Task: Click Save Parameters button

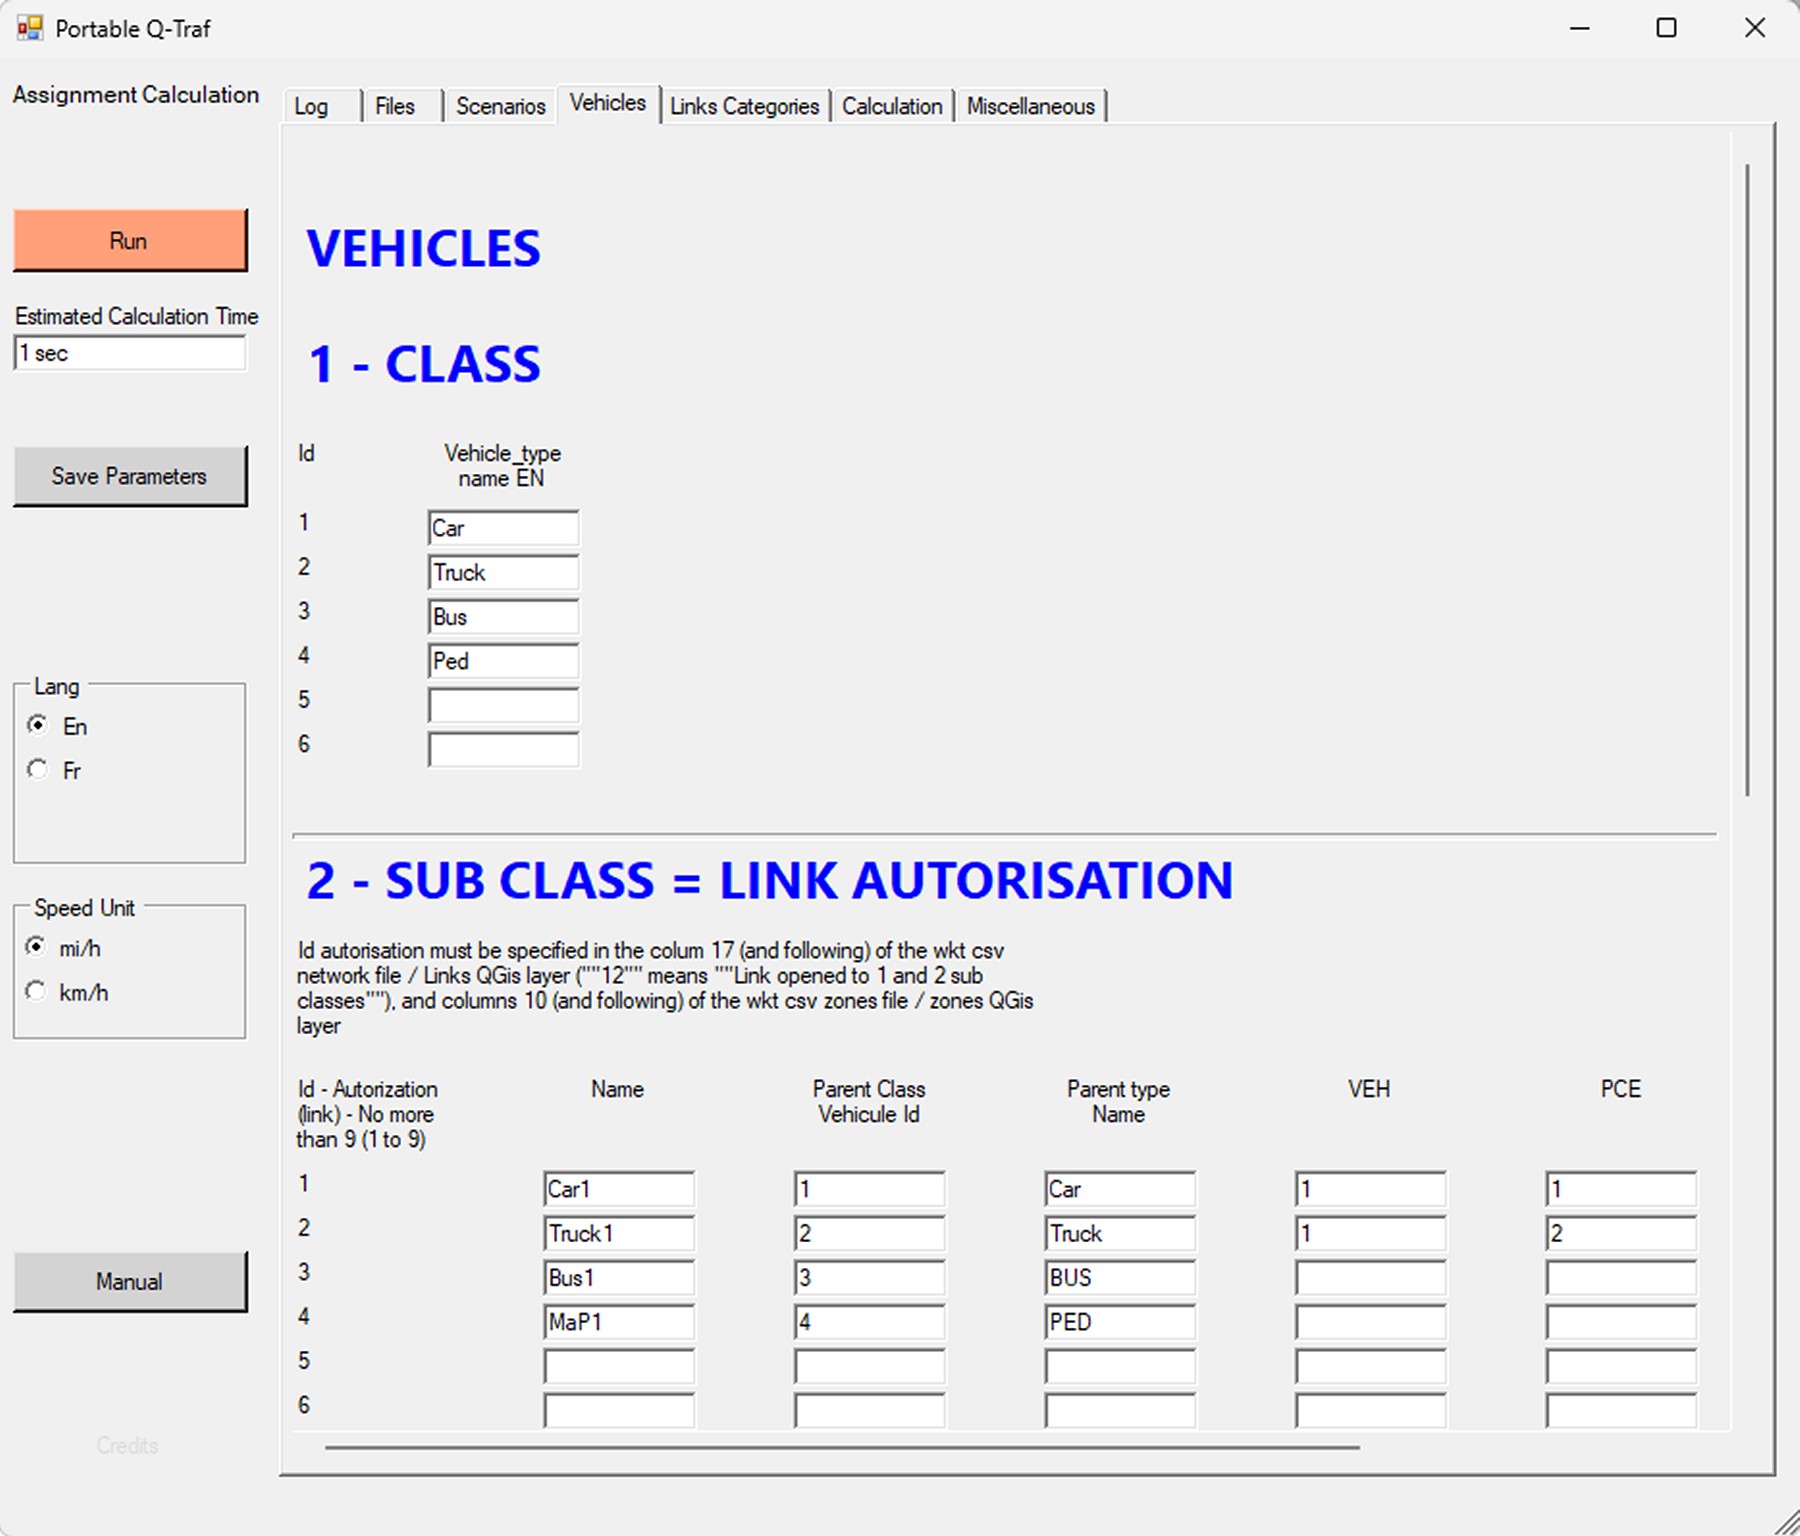Action: (130, 476)
